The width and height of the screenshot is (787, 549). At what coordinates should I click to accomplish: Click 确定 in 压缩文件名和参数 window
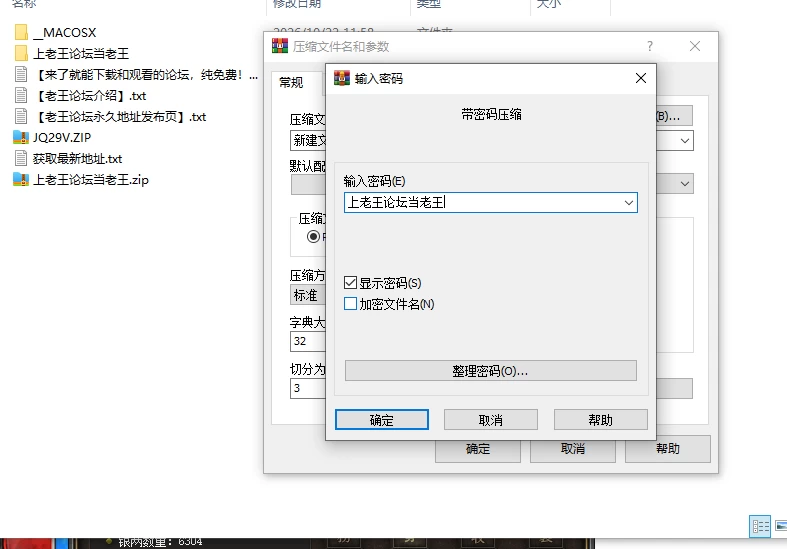pos(478,449)
